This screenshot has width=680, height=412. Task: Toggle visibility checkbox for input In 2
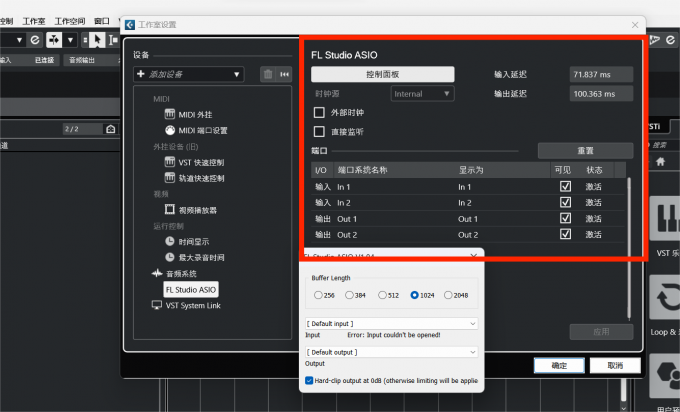565,202
